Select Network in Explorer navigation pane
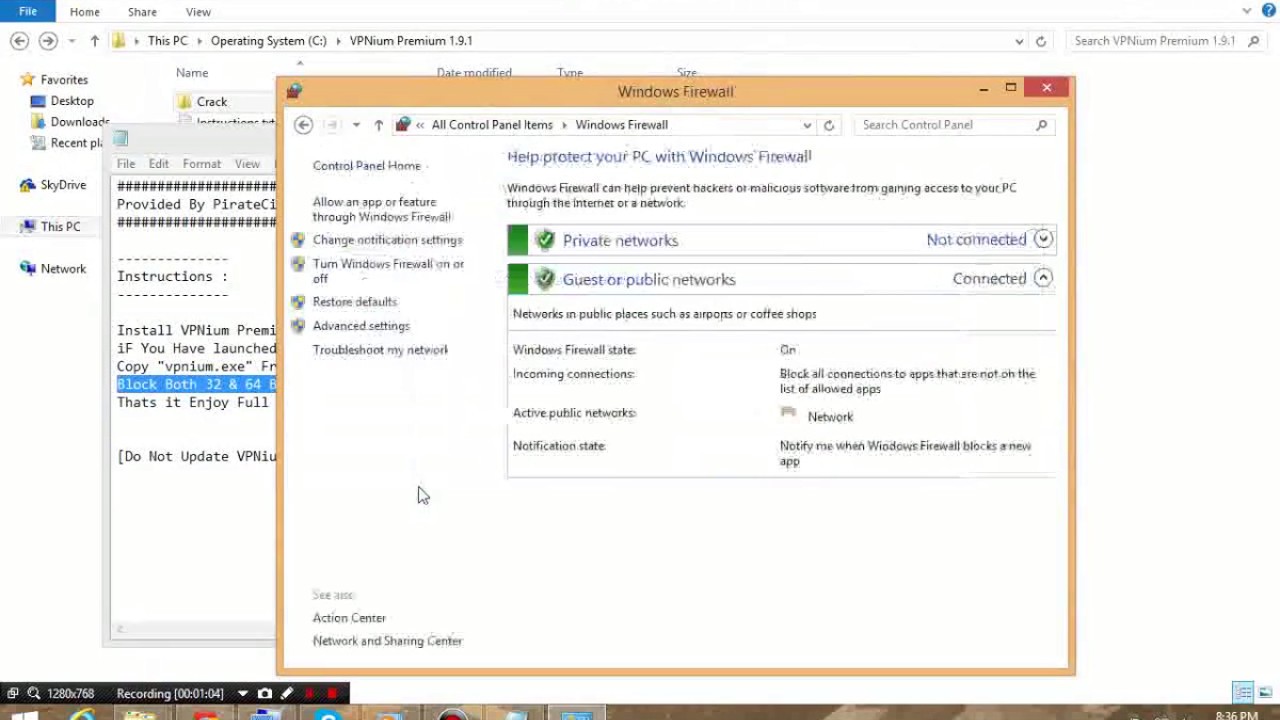Image resolution: width=1280 pixels, height=720 pixels. [63, 269]
